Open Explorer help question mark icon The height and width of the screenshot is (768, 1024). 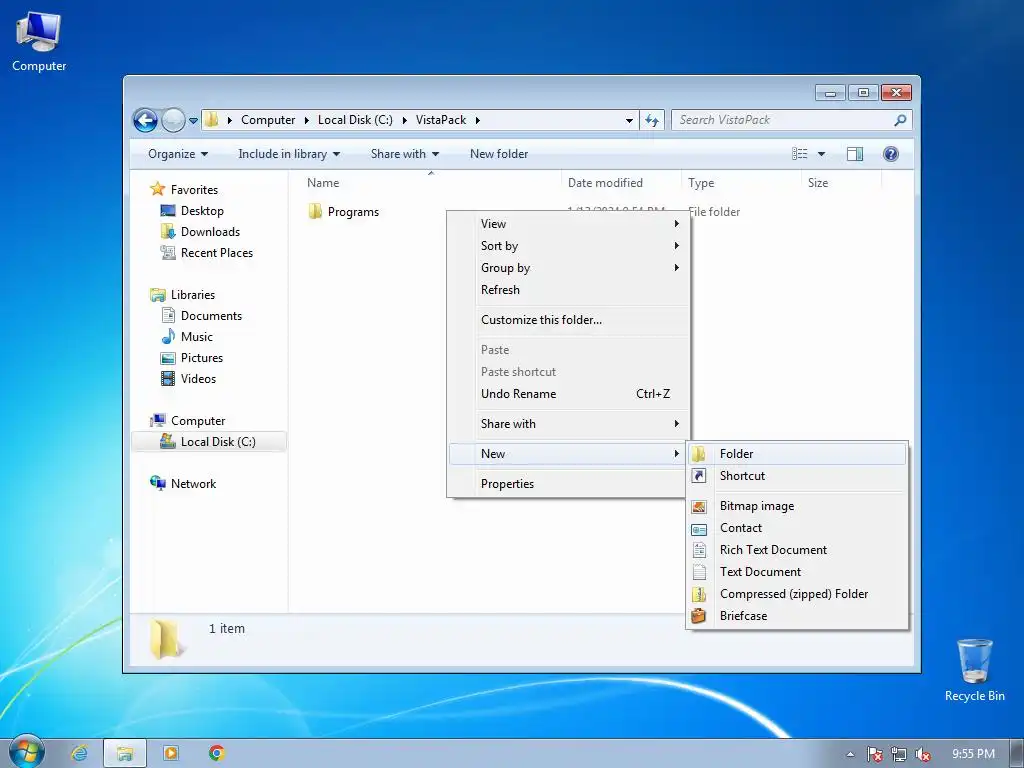click(891, 154)
